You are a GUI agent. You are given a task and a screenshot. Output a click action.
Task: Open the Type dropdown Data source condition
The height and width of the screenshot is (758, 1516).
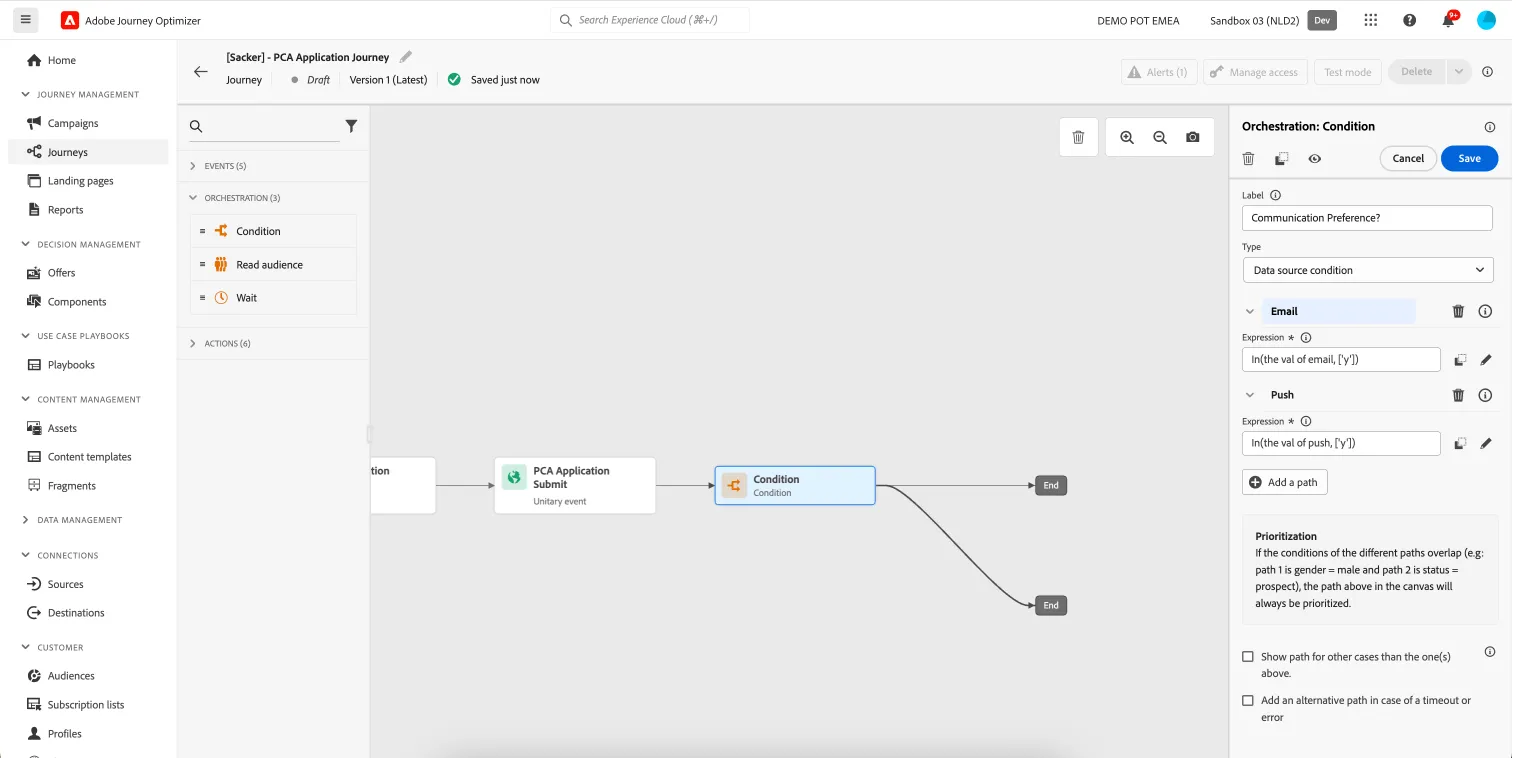(x=1367, y=270)
